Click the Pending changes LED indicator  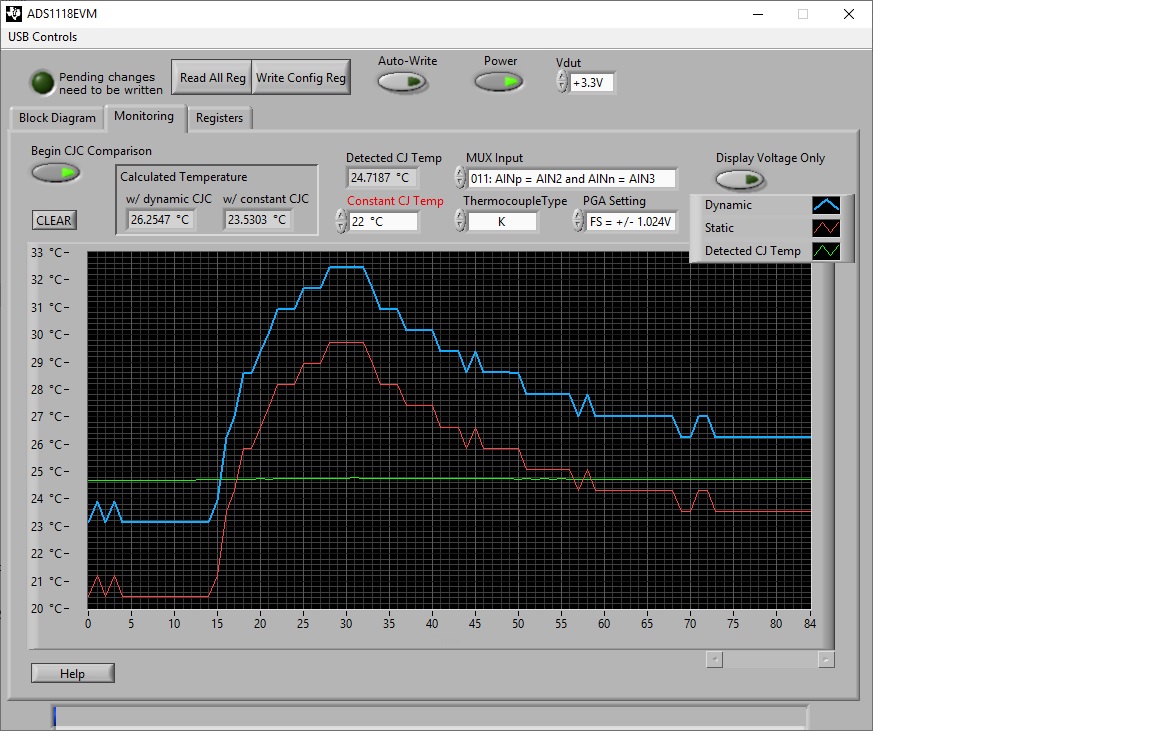43,82
